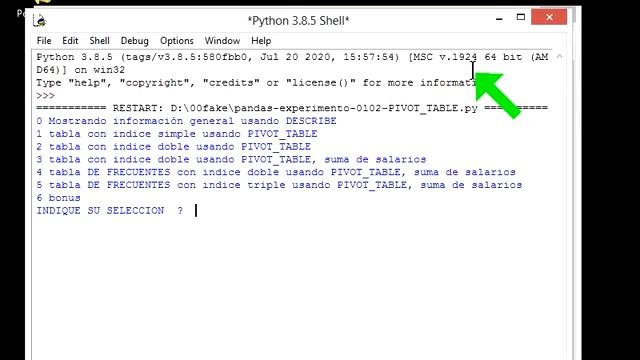Click the 'D64)] on win32' line
Screen dimensions: 640x360
coord(80,70)
